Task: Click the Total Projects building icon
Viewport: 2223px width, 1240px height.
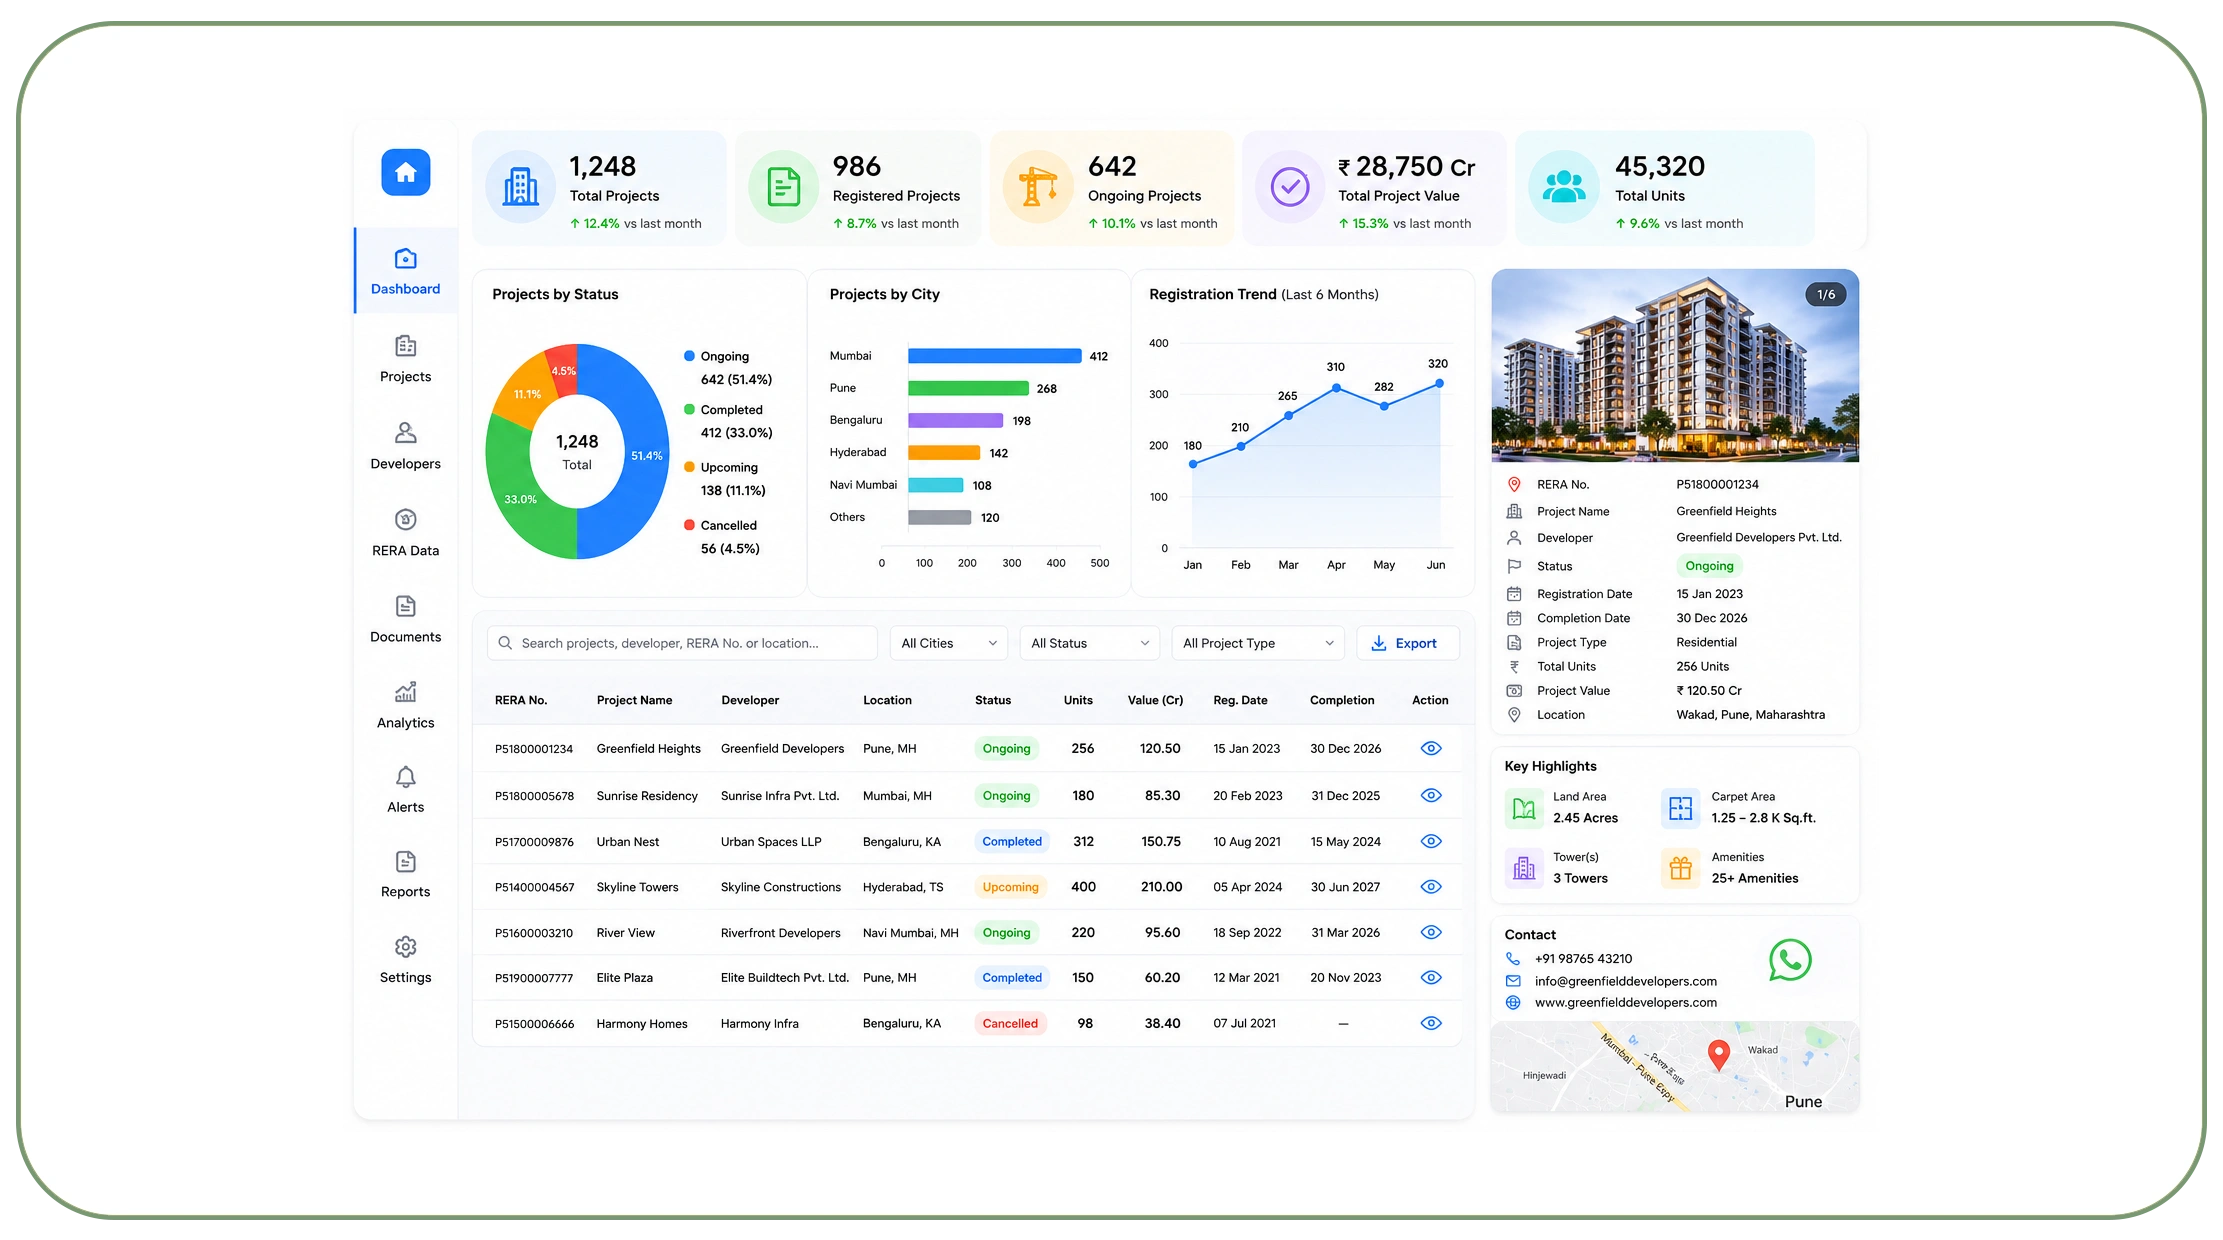Action: [x=520, y=186]
